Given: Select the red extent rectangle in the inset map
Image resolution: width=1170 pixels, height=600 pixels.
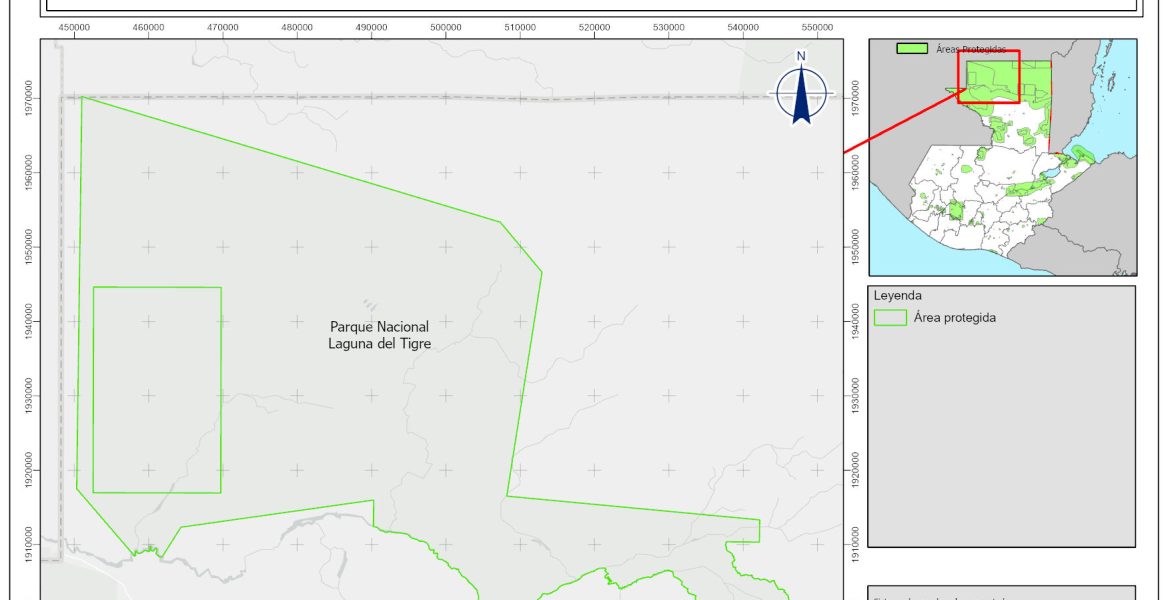Looking at the screenshot, I should coord(988,77).
